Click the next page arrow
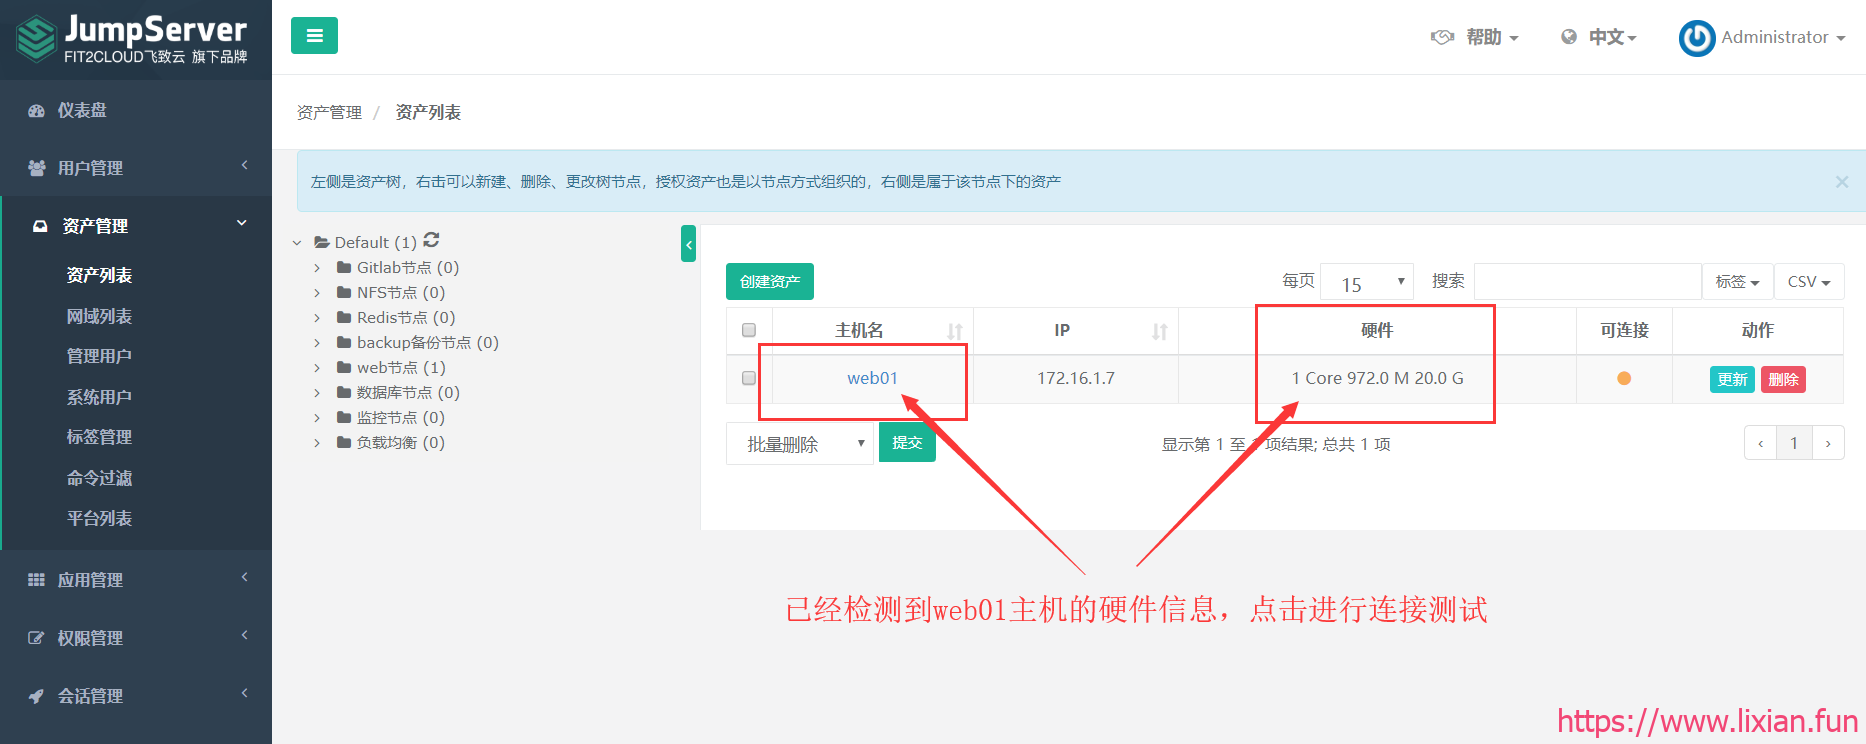This screenshot has height=744, width=1866. [1828, 443]
